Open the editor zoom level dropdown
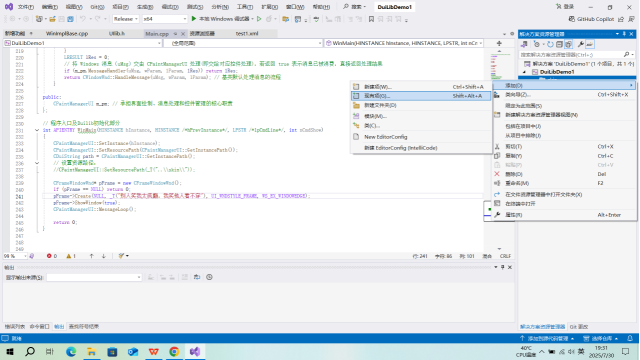Image resolution: width=640 pixels, height=360 pixels. [15, 256]
